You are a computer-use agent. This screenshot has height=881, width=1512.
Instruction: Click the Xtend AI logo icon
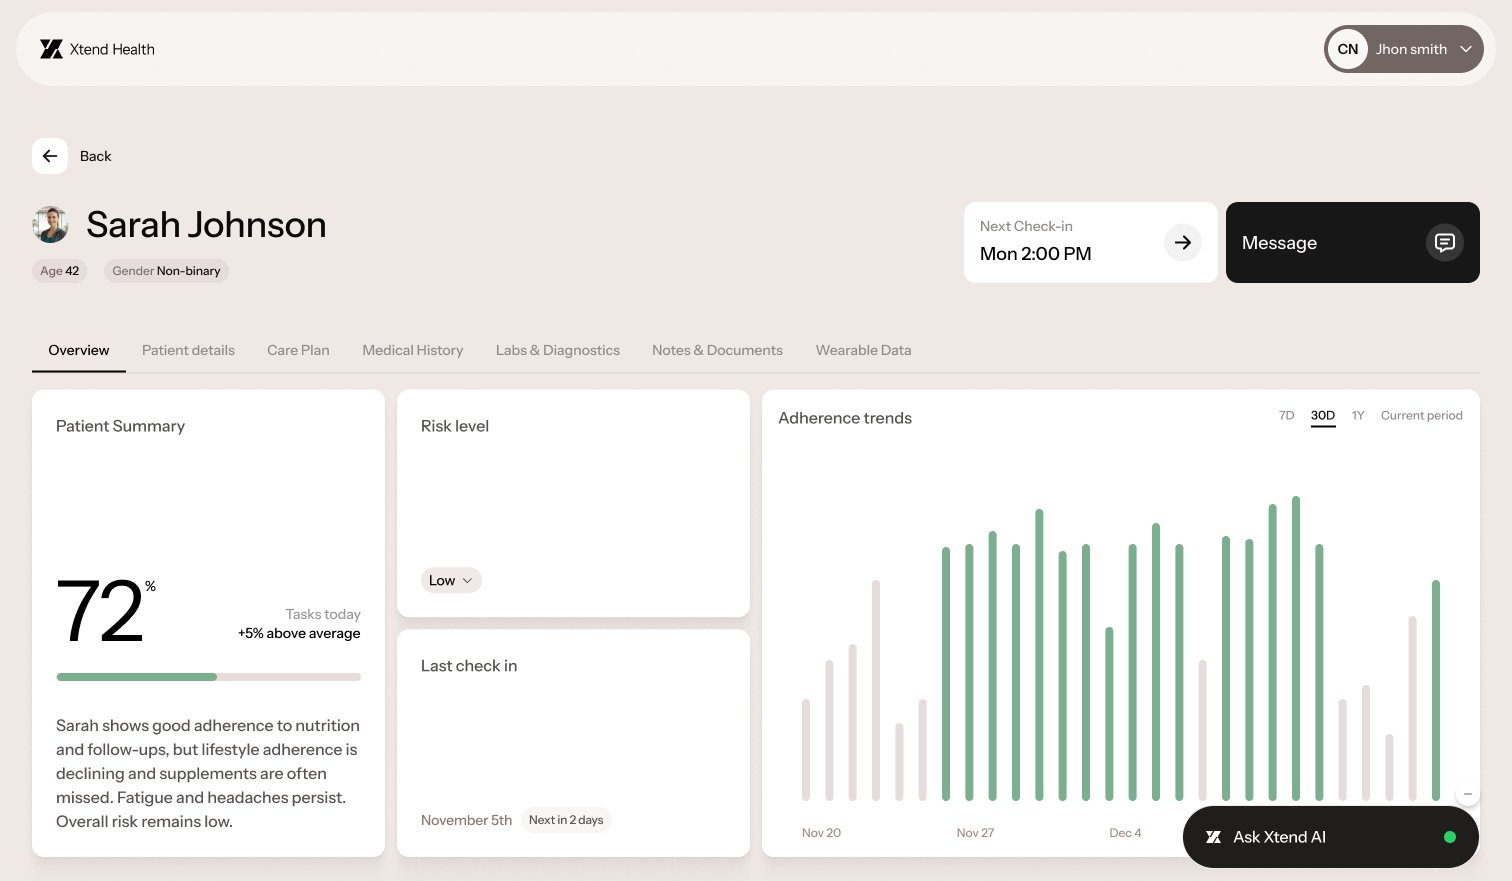pyautogui.click(x=1213, y=837)
